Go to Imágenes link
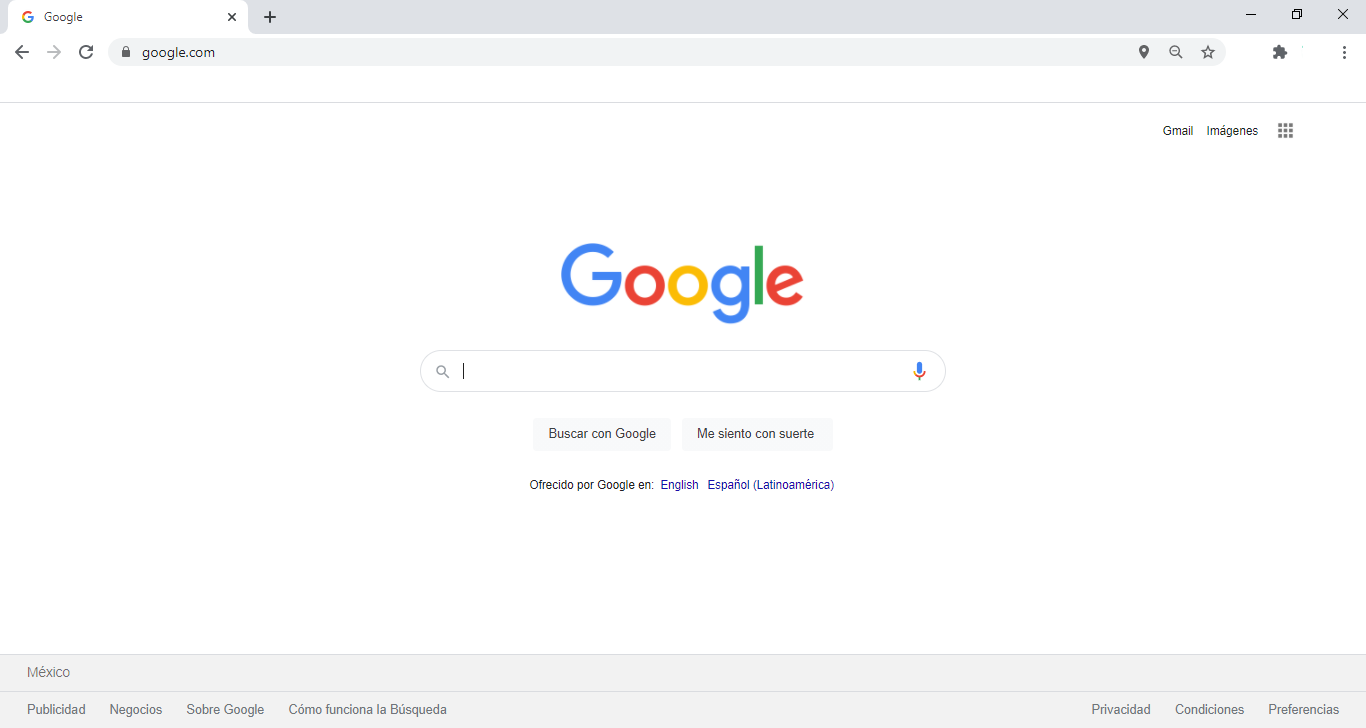The height and width of the screenshot is (728, 1366). pyautogui.click(x=1232, y=131)
